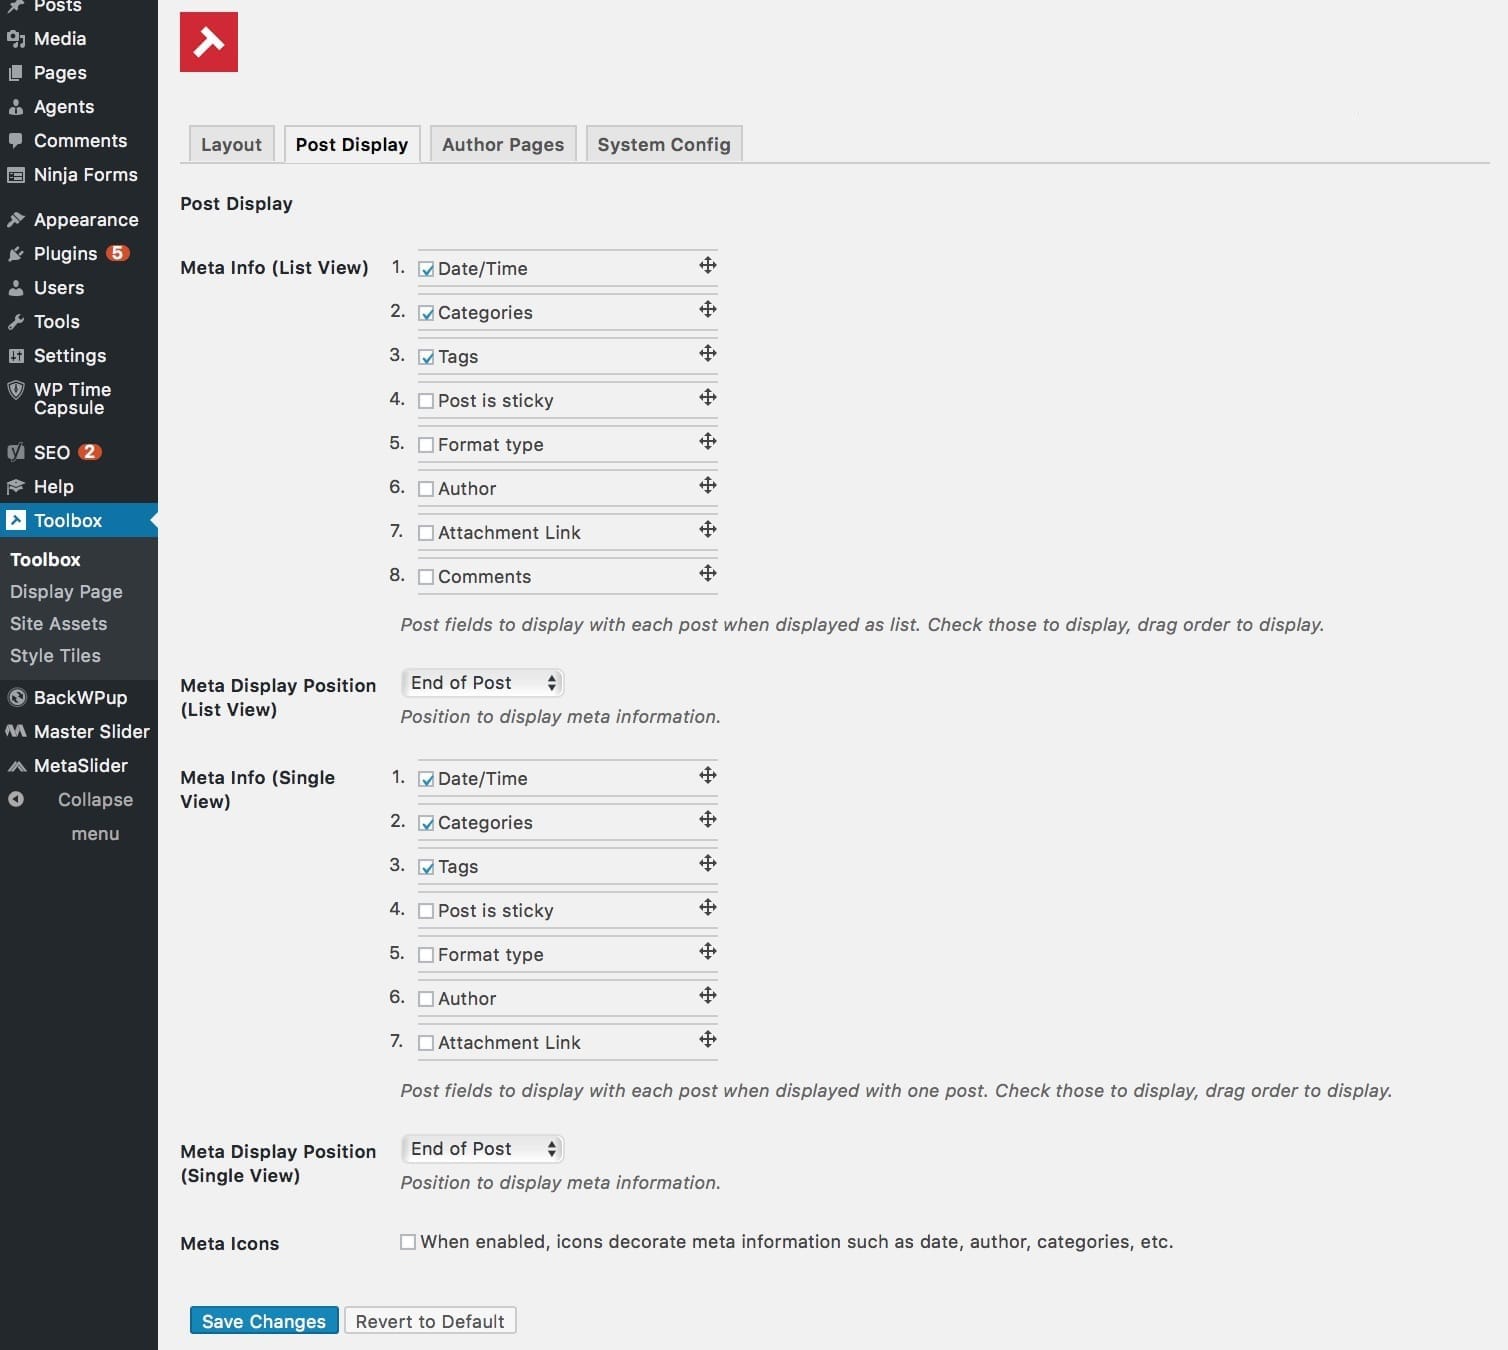Click the Save Changes button
Screen dimensions: 1508x1350
coord(264,1321)
